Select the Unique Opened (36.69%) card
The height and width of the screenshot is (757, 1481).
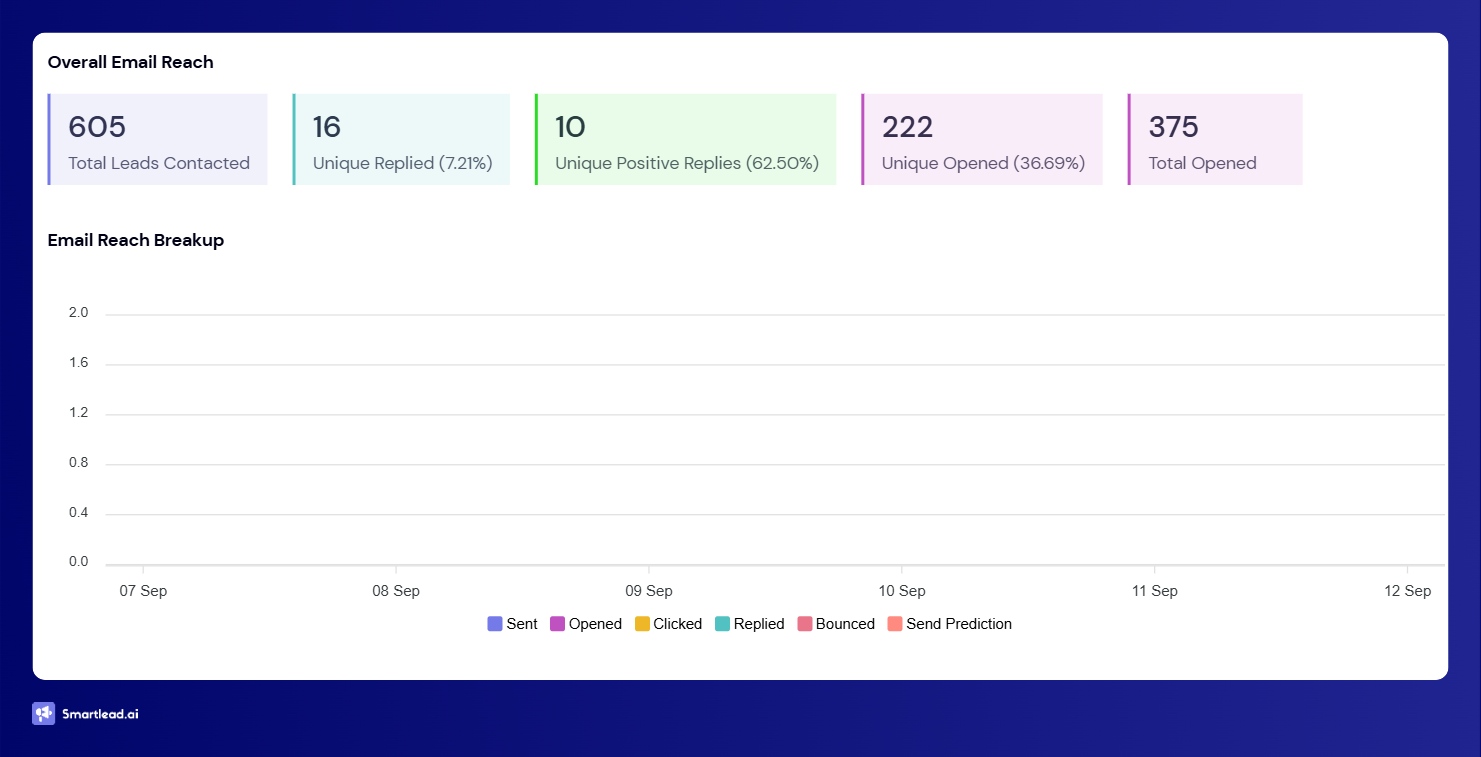pyautogui.click(x=982, y=140)
